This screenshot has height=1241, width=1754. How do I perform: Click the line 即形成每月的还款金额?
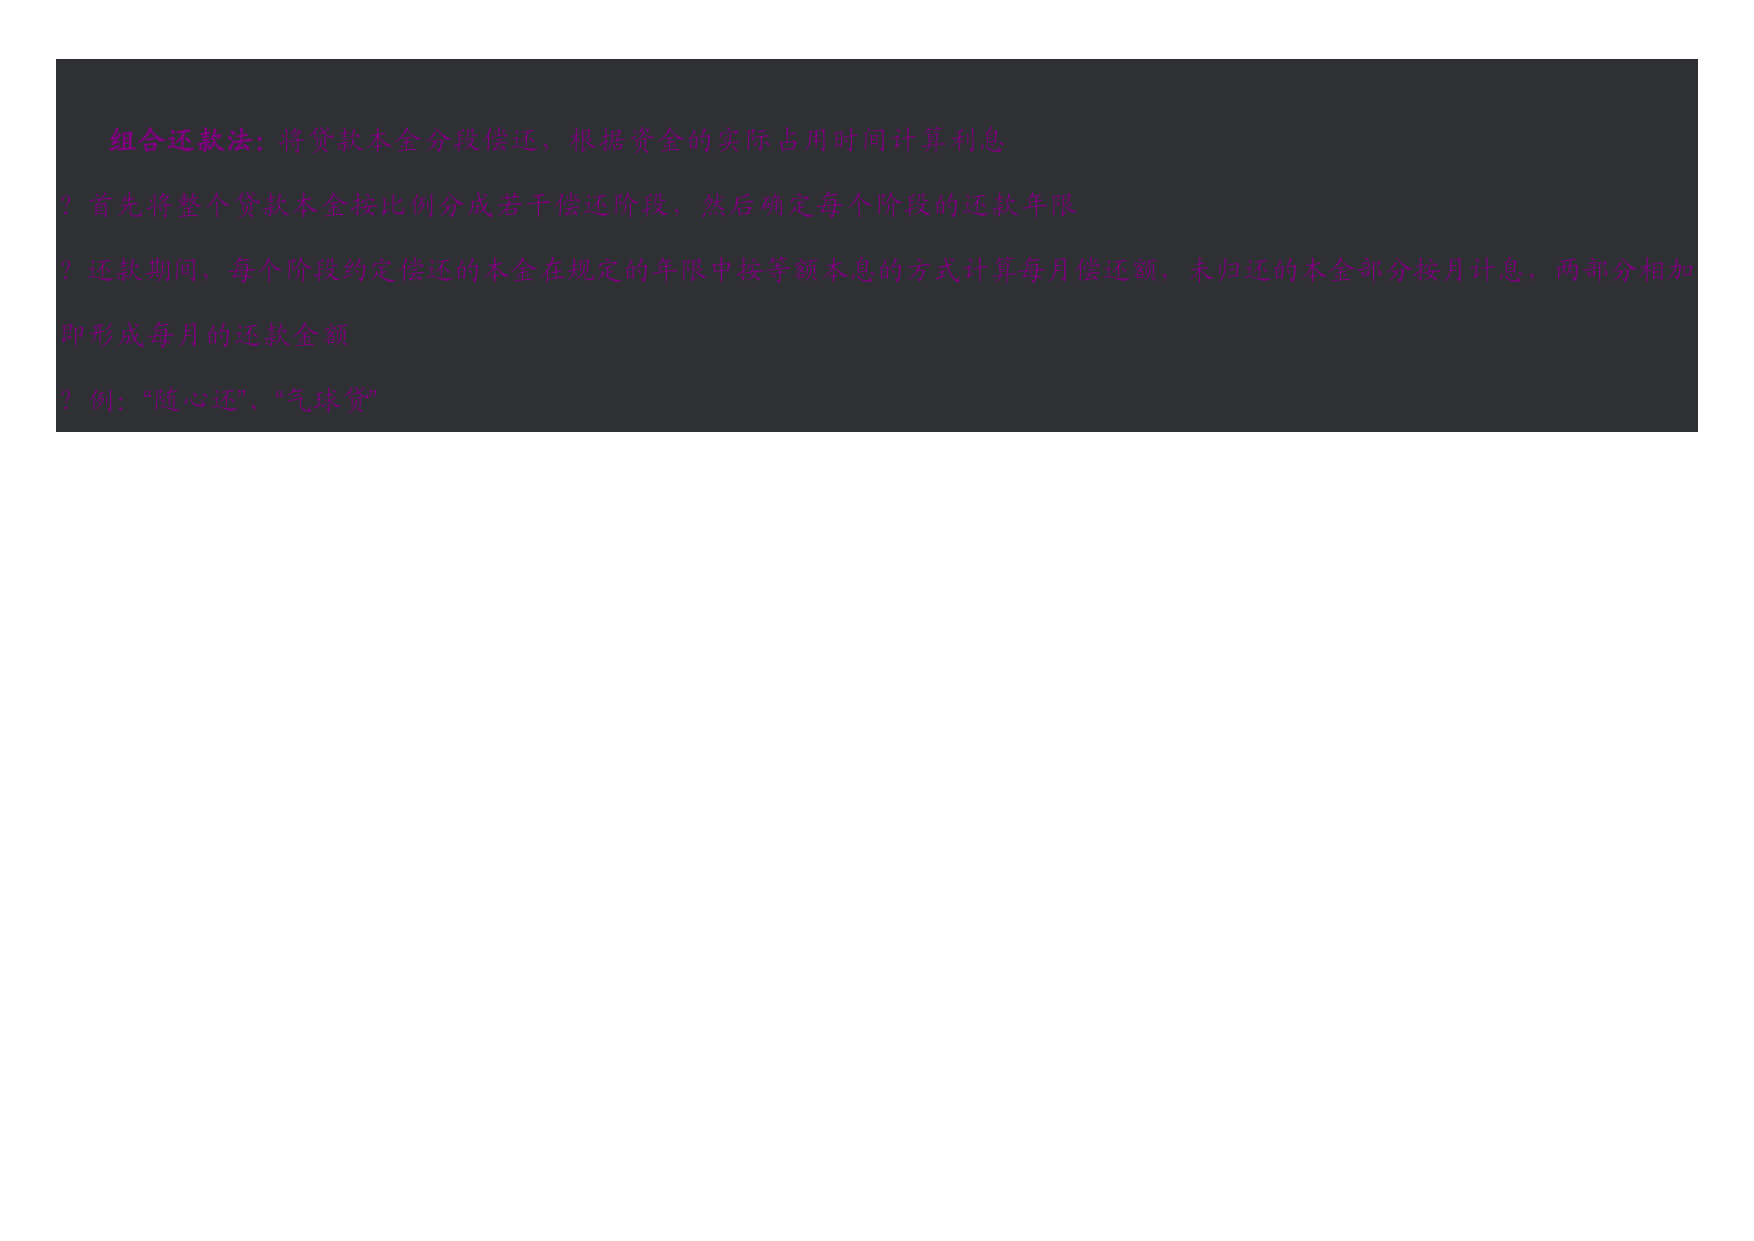coord(204,336)
